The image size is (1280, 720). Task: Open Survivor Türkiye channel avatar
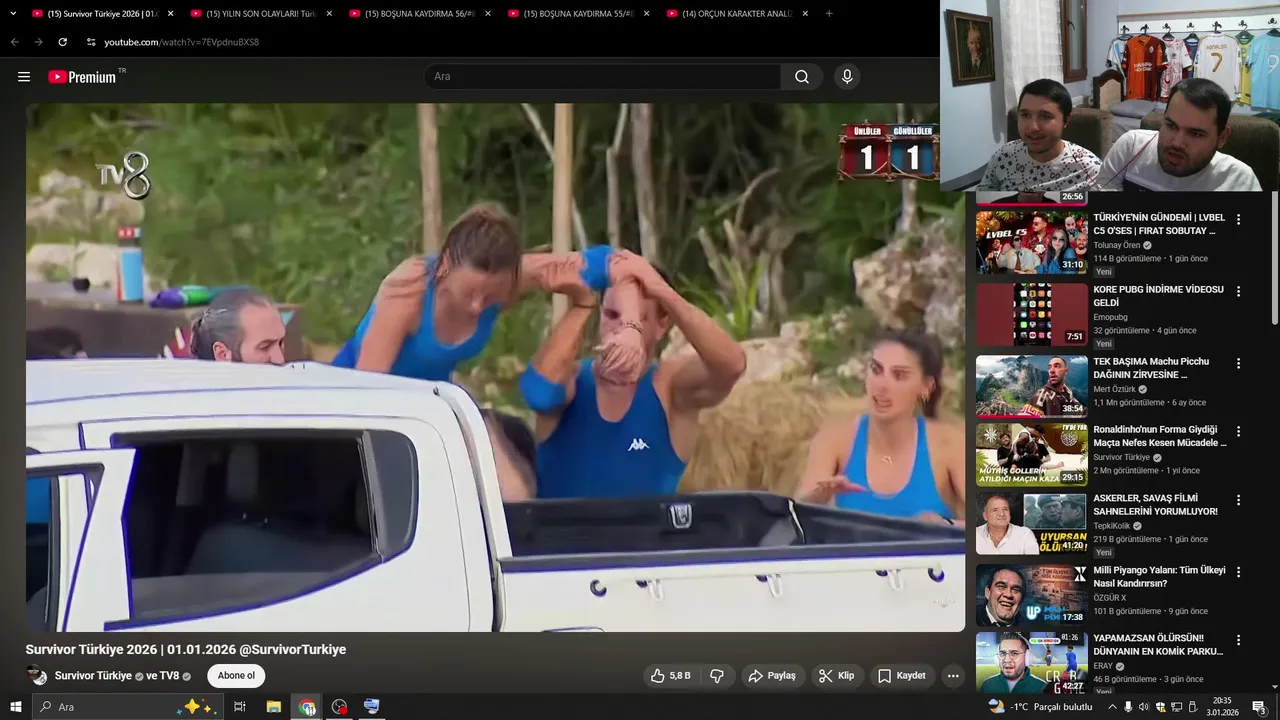tap(37, 676)
